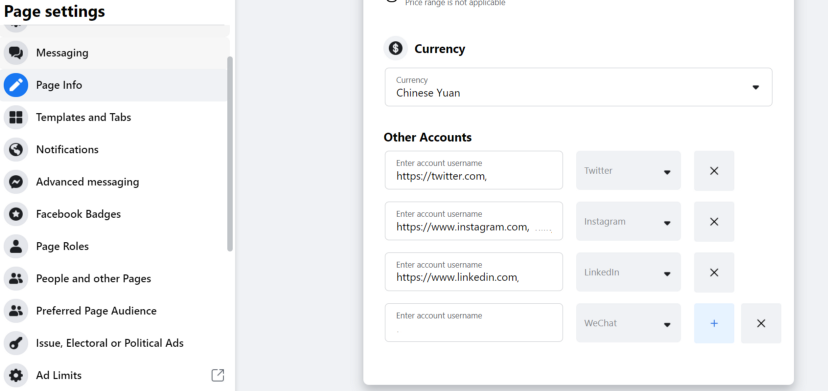Open the WeChat account type dropdown
828x391 pixels.
628,323
